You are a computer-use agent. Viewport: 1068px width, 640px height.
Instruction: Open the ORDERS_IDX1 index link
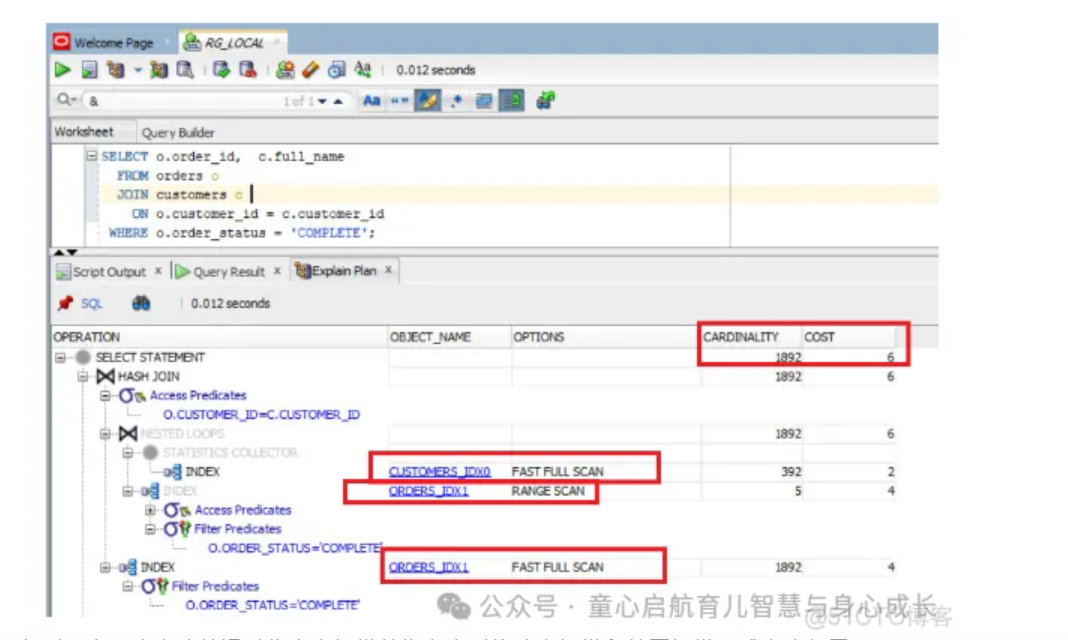pyautogui.click(x=427, y=491)
